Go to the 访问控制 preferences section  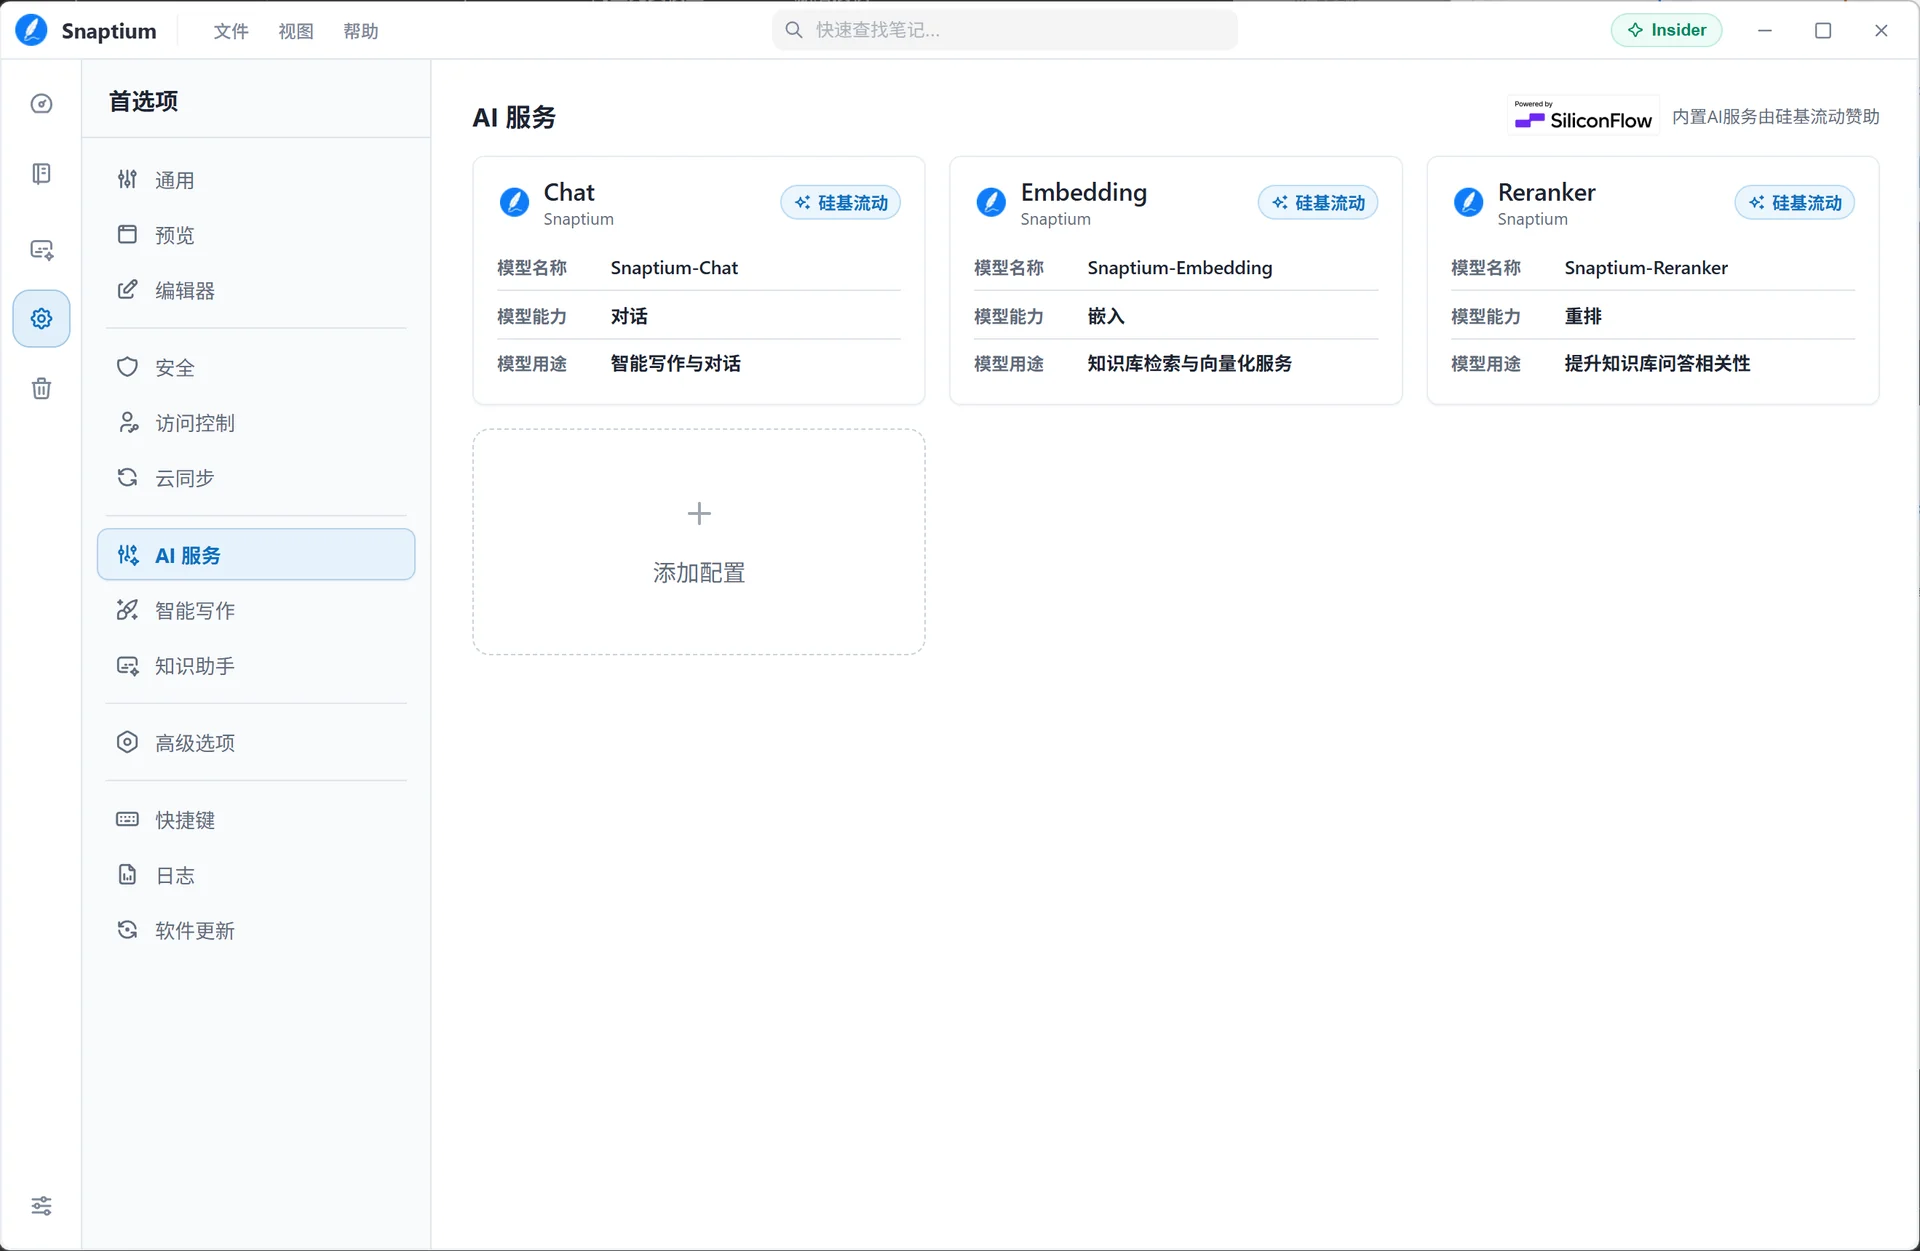[256, 423]
